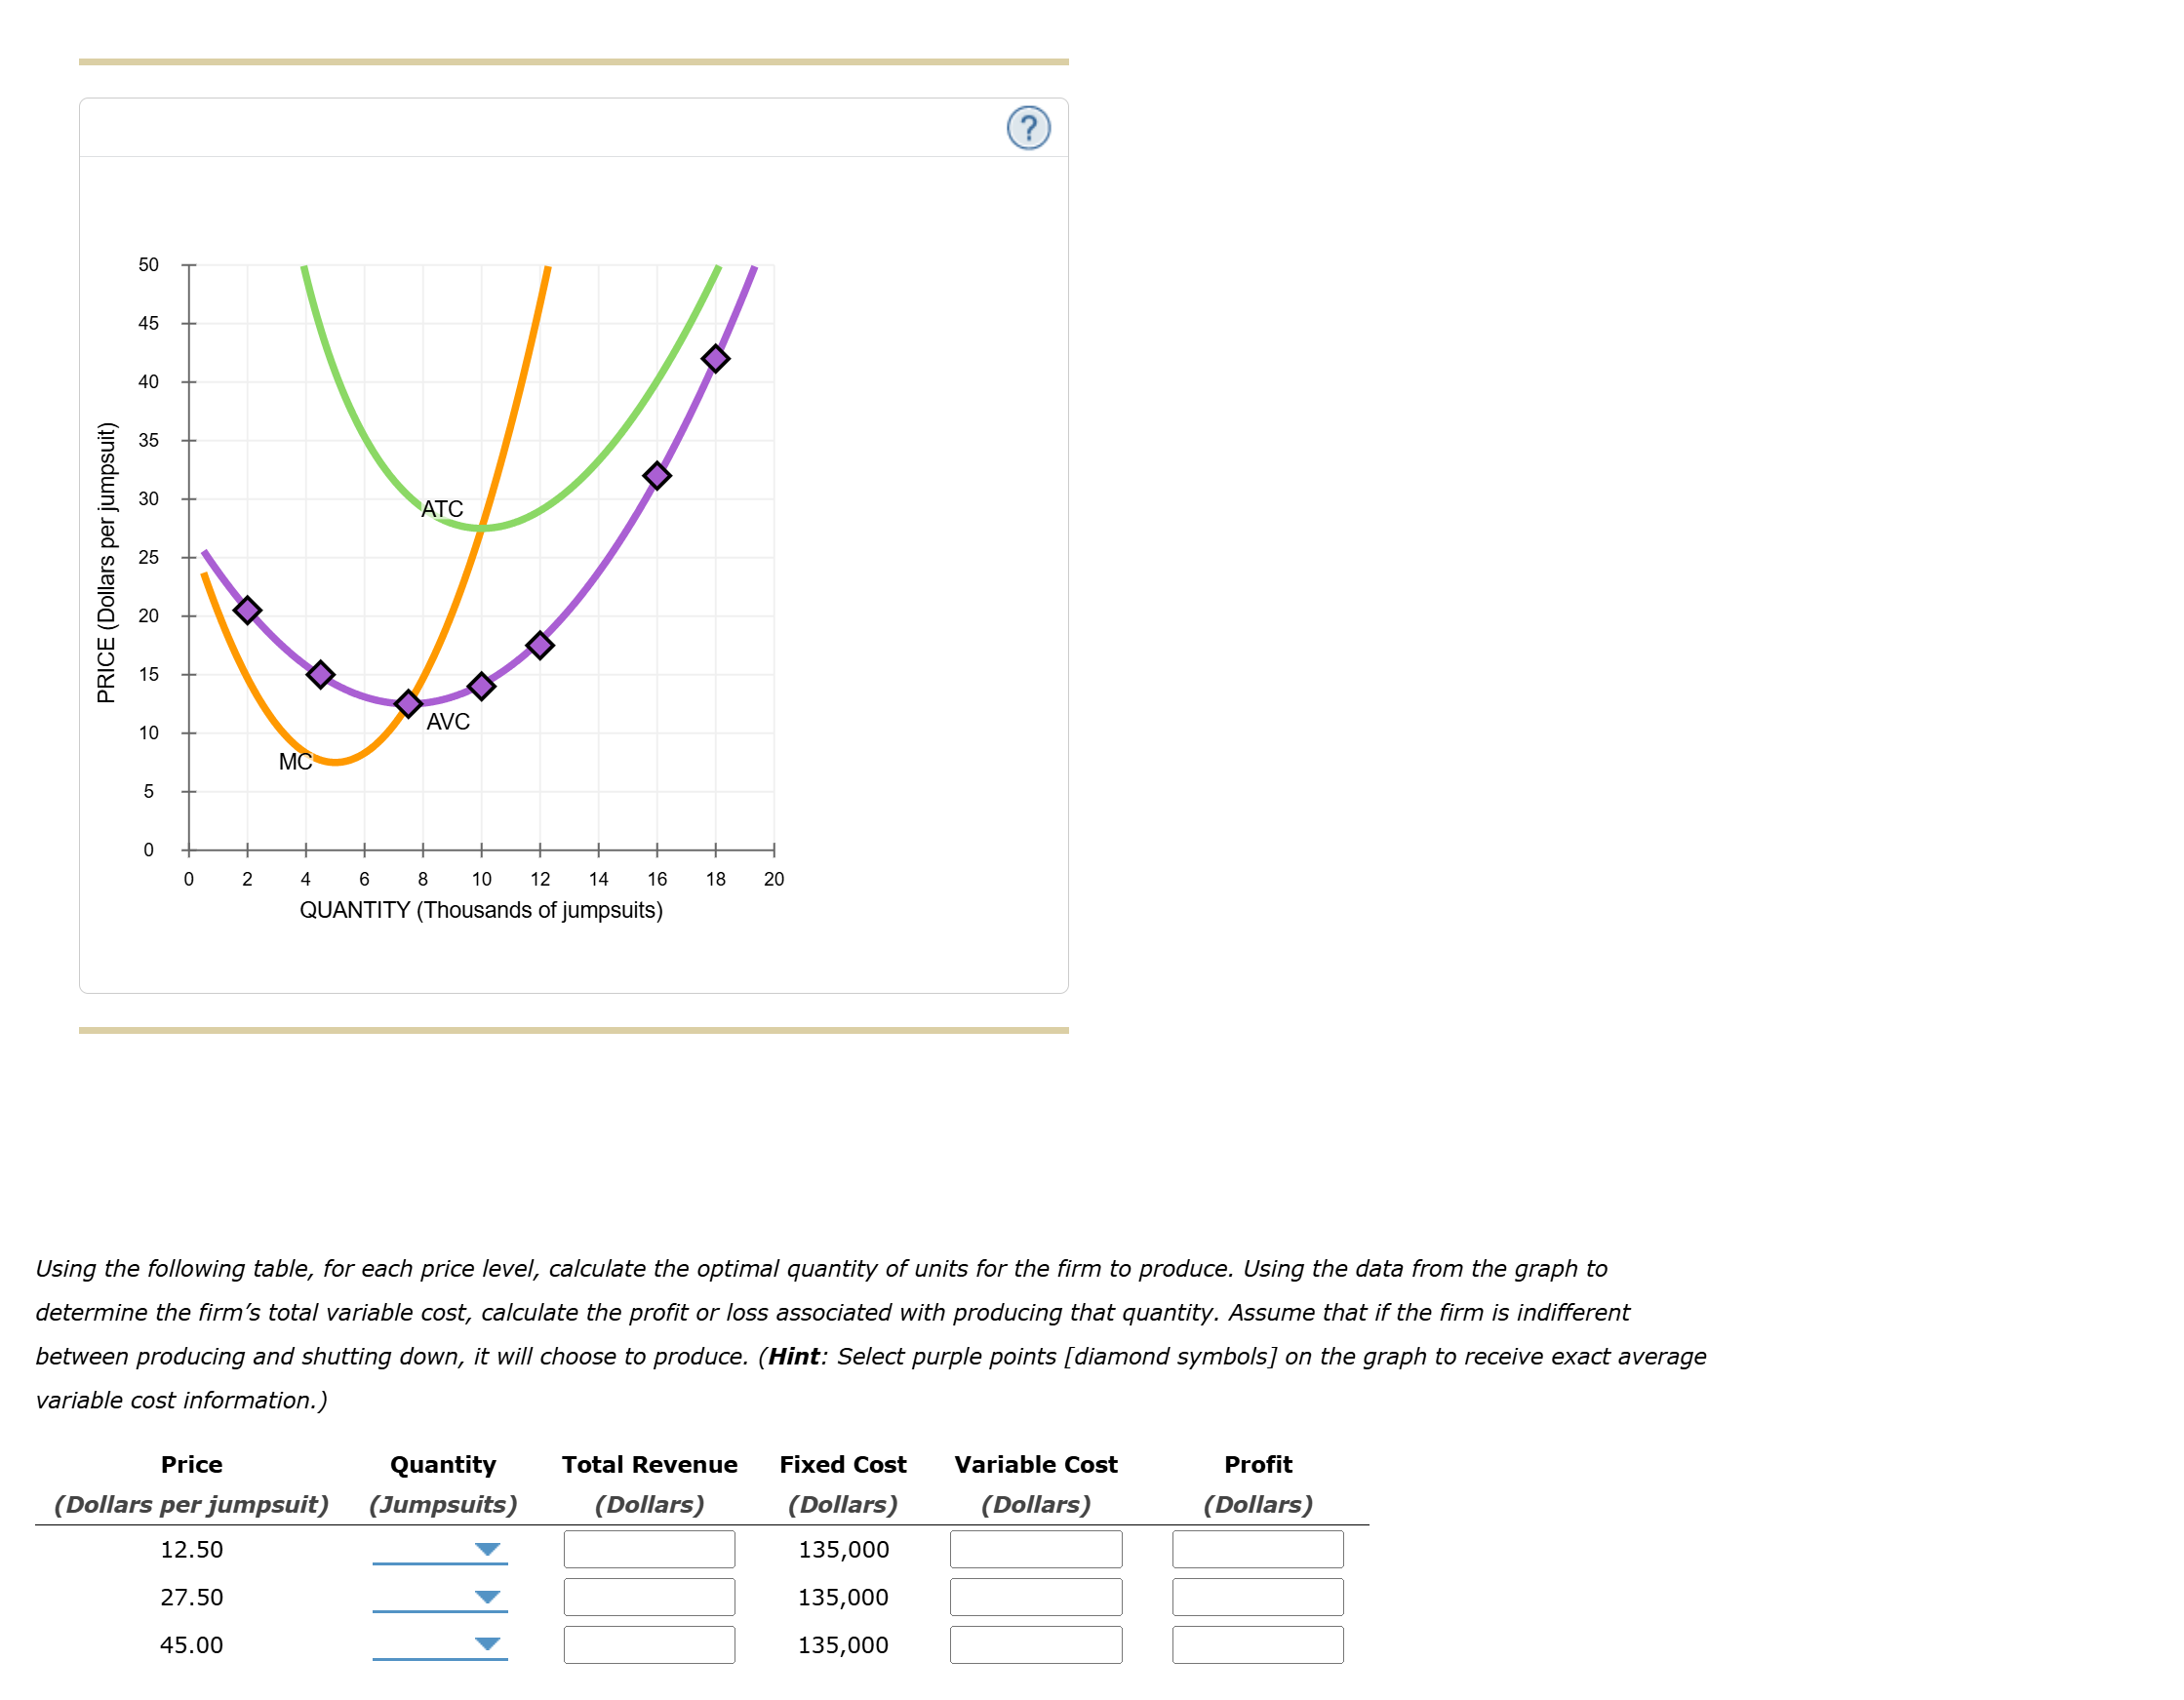This screenshot has width=2184, height=1700.
Task: Click Total Revenue field for price 12.50
Action: 649,1549
